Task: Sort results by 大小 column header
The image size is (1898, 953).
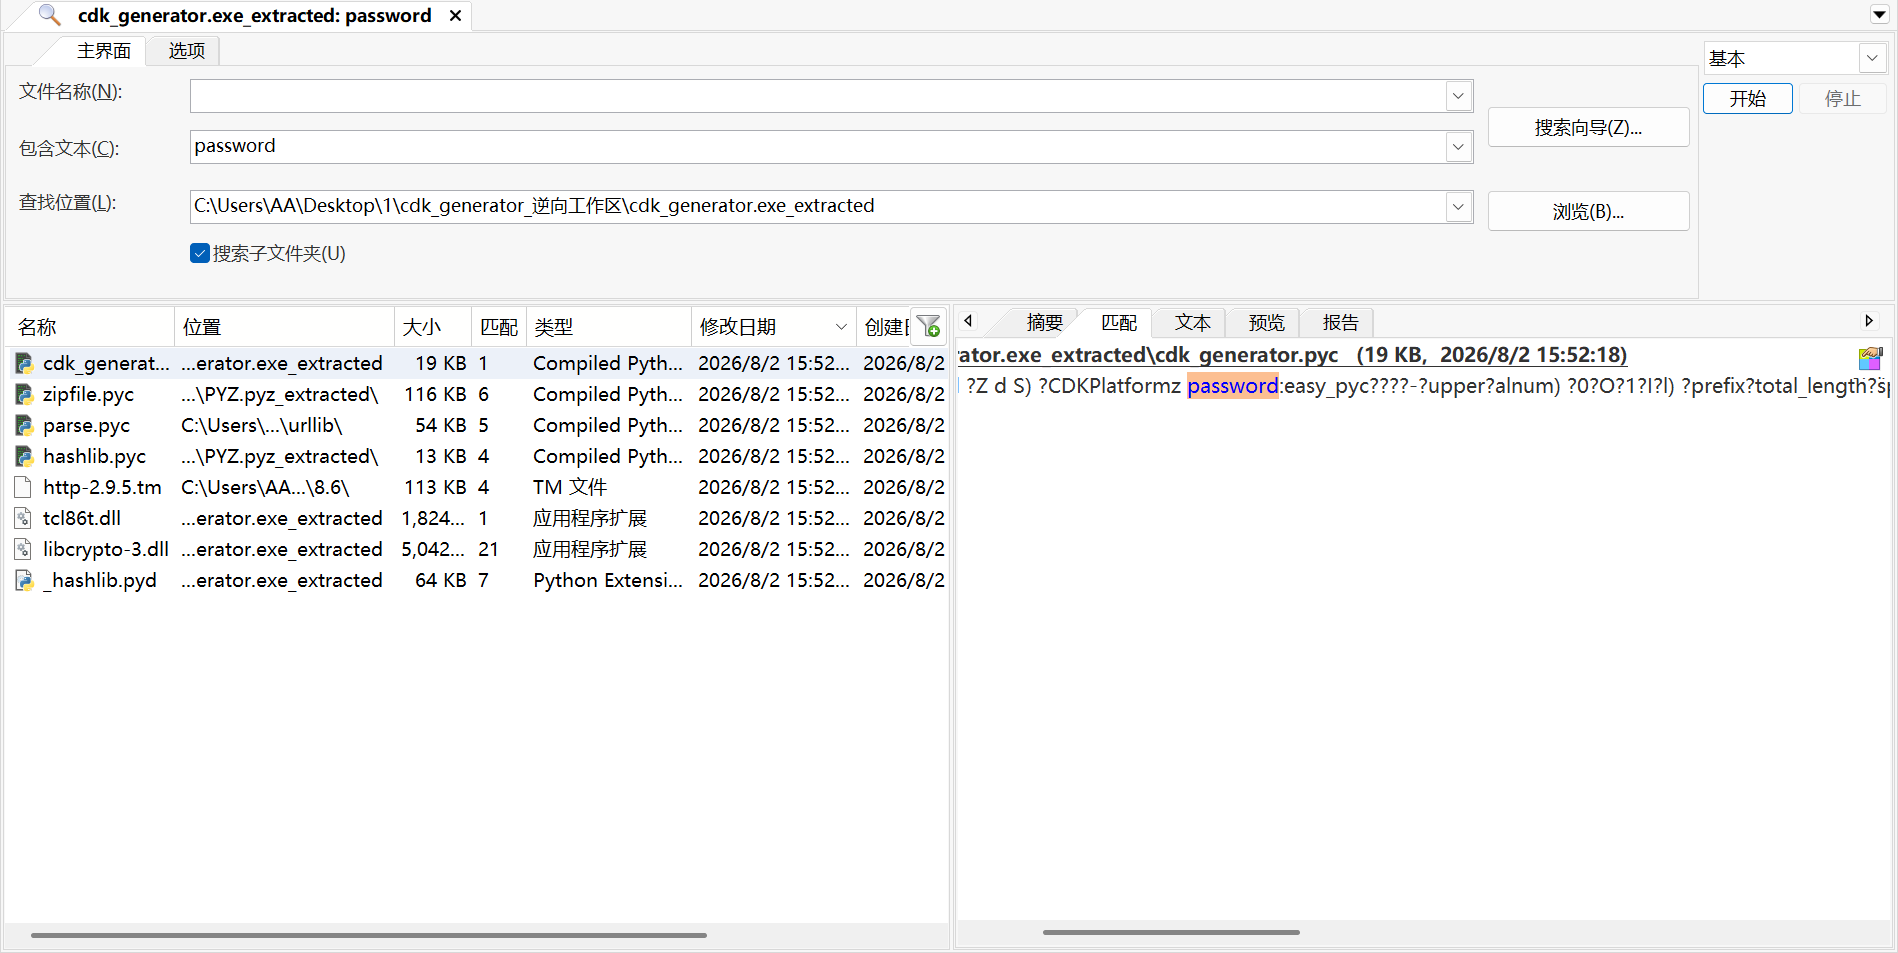Action: pyautogui.click(x=433, y=327)
